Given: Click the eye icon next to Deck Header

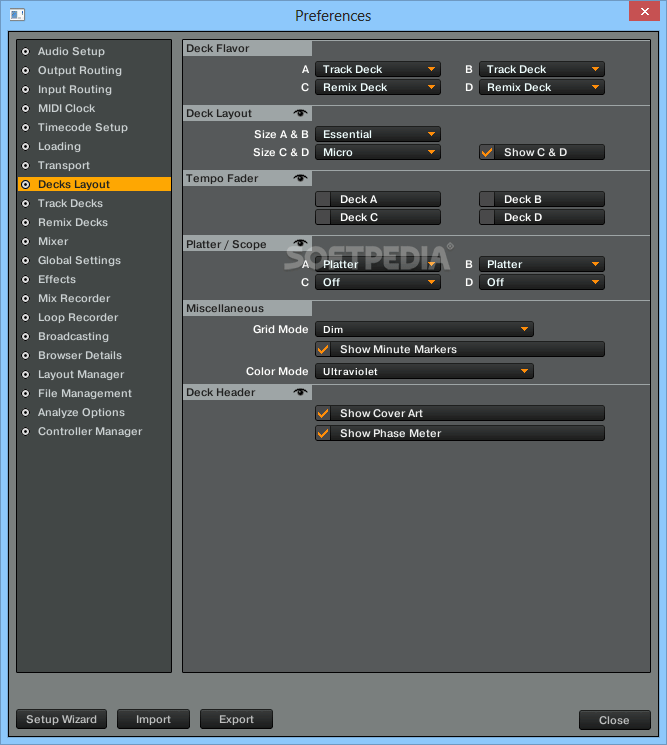Looking at the screenshot, I should coord(300,392).
